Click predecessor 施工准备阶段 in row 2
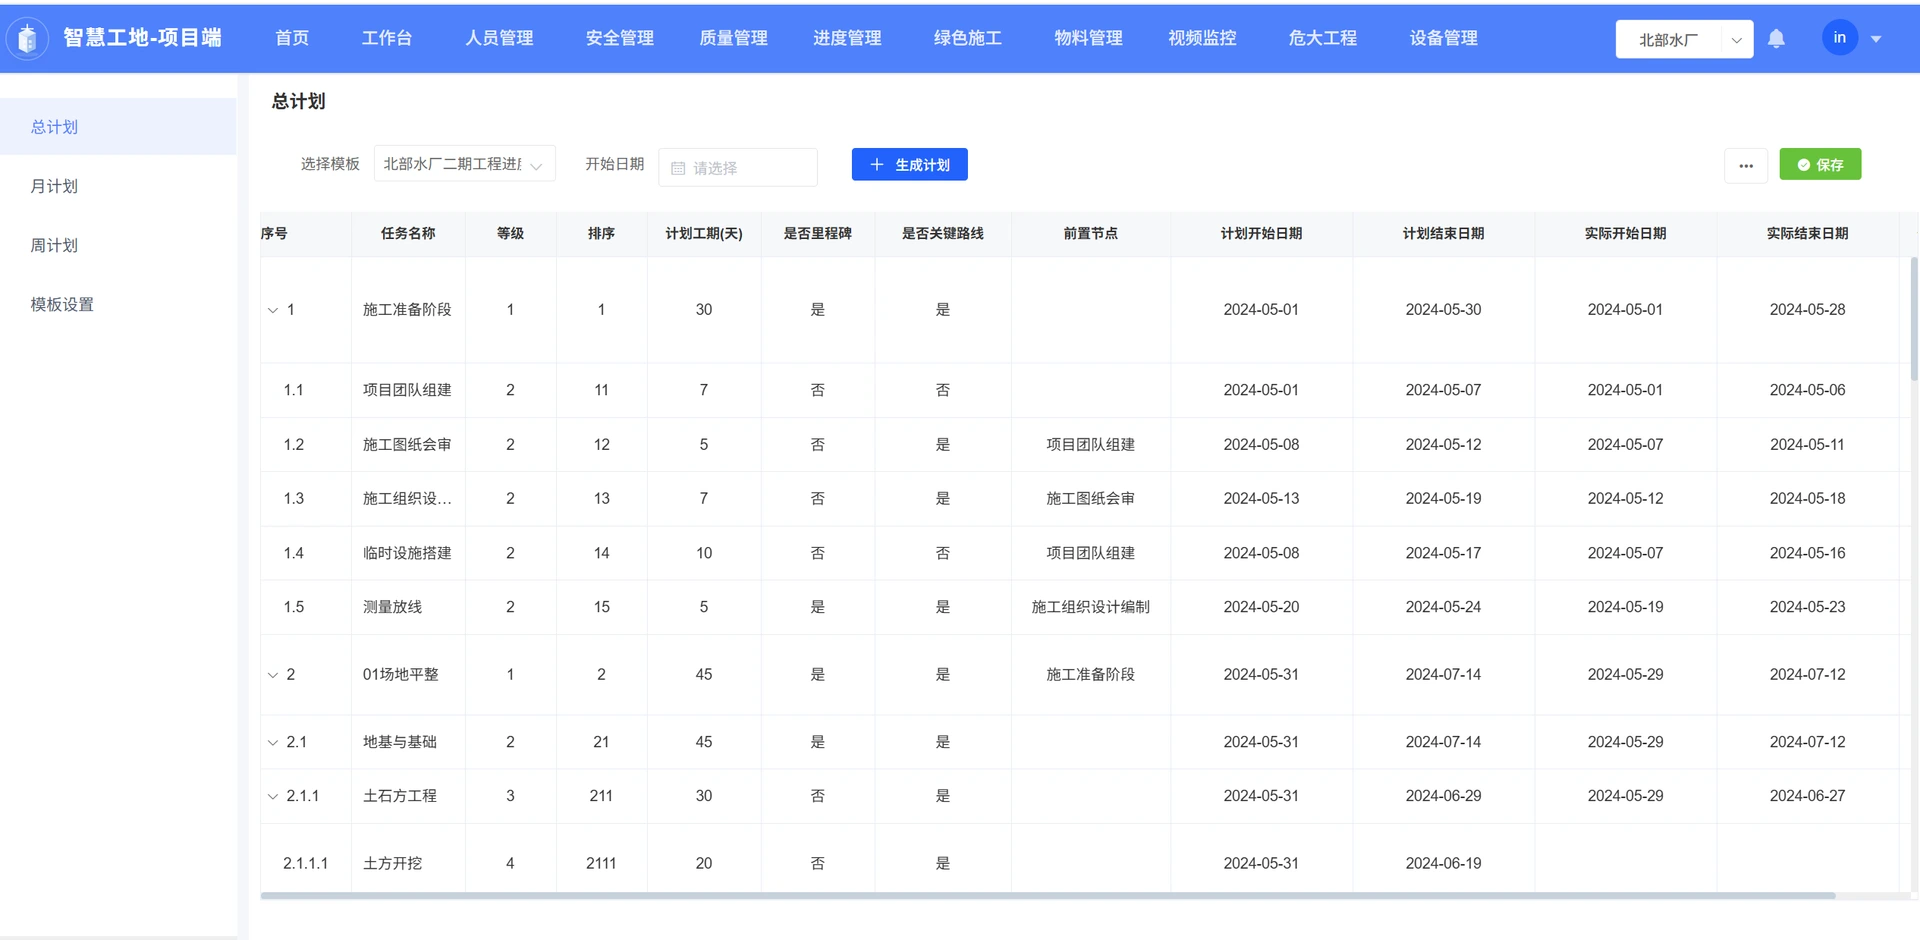The height and width of the screenshot is (940, 1920). click(x=1091, y=675)
